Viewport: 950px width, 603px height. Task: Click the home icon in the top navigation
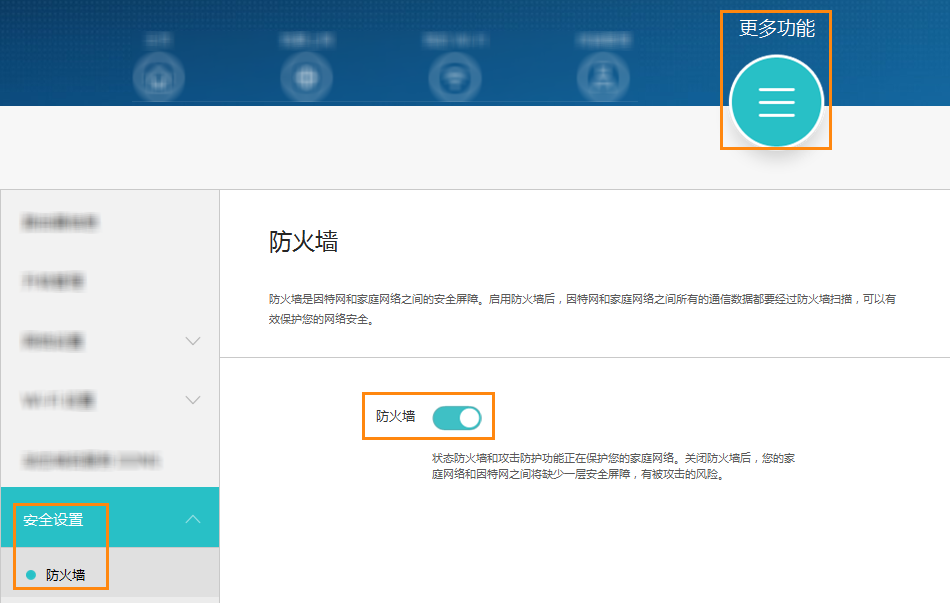pos(157,77)
